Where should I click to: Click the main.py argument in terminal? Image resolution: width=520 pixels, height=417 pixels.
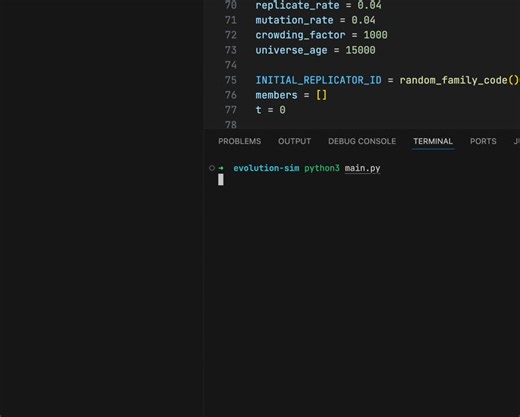(362, 168)
